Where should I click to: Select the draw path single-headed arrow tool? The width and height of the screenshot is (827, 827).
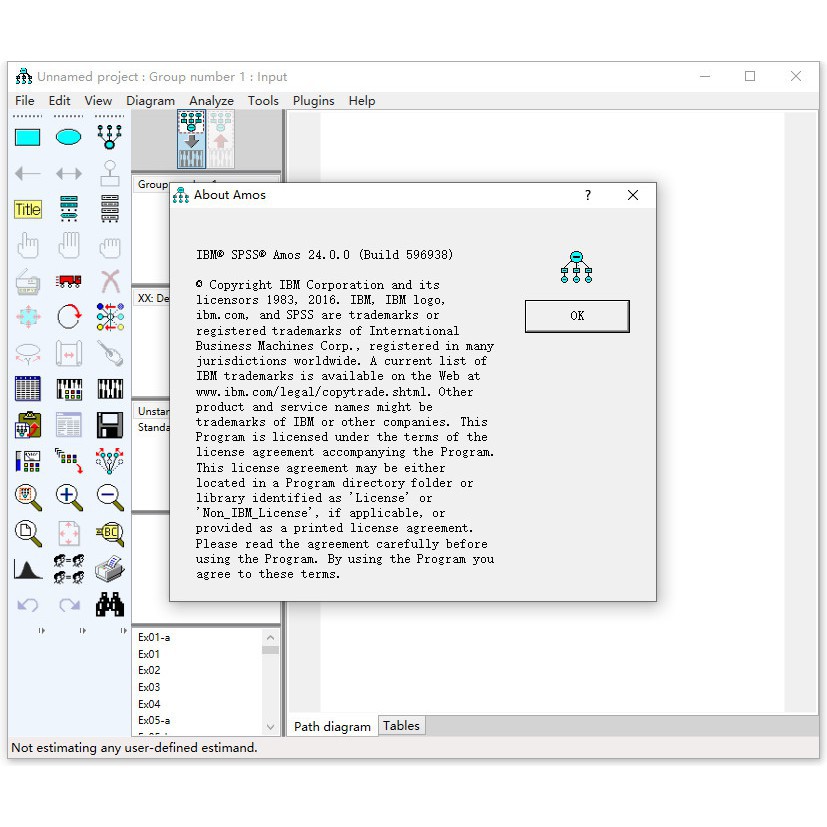coord(27,174)
